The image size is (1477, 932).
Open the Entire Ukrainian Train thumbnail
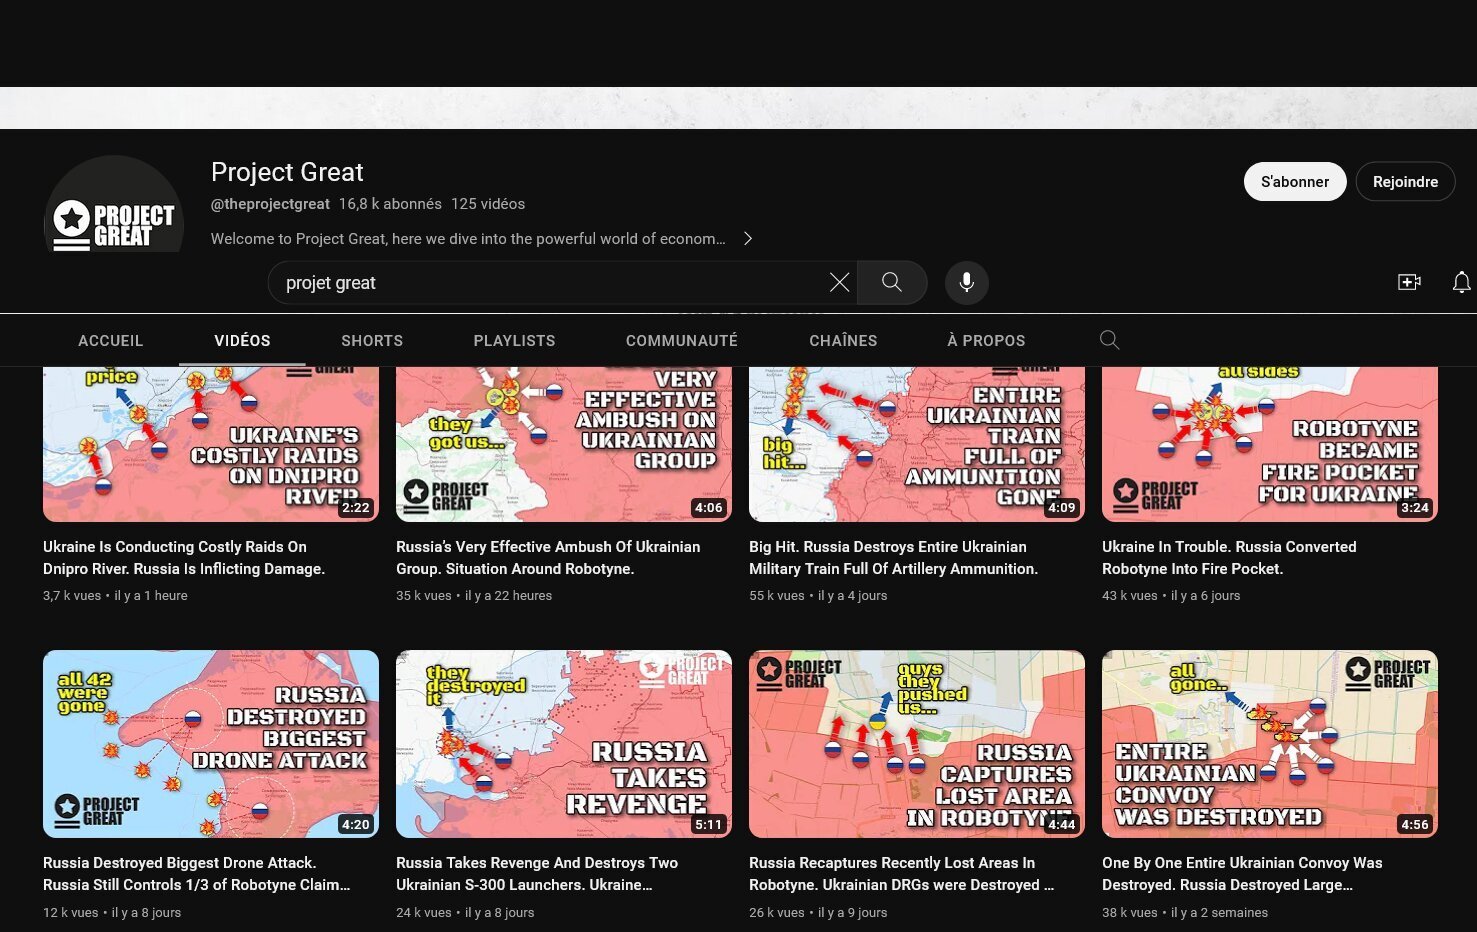917,444
